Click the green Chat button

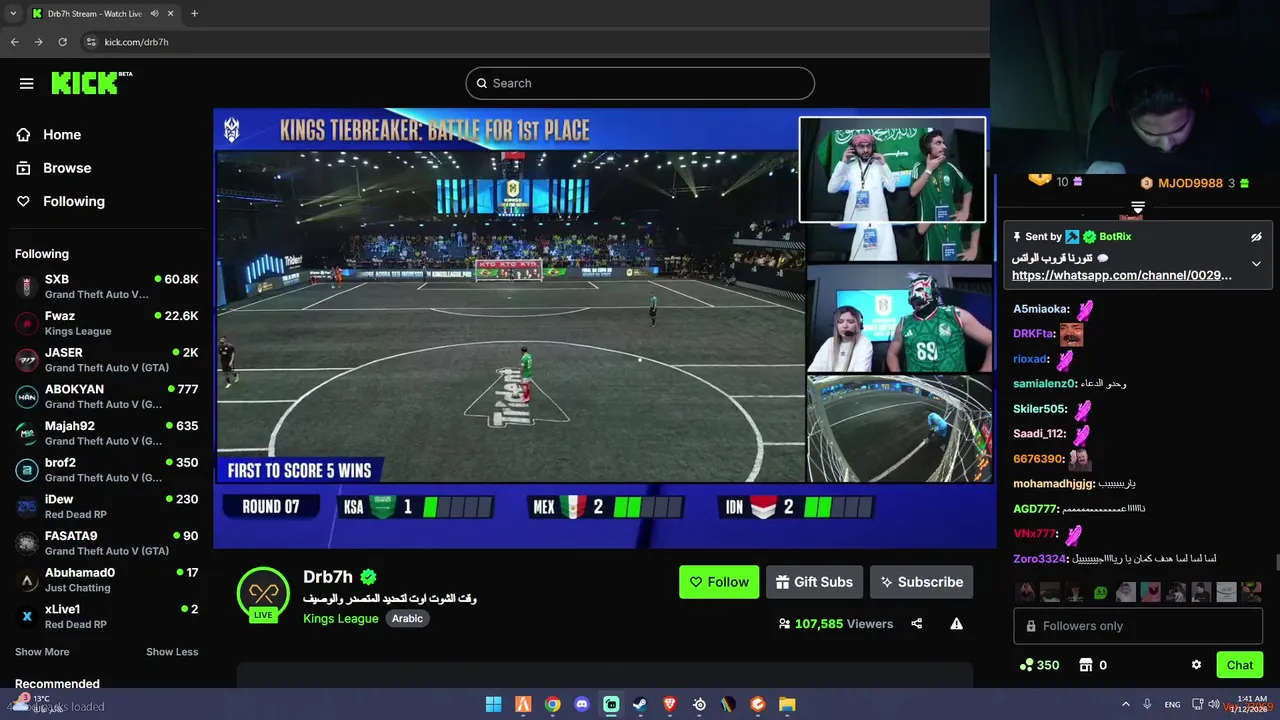(x=1239, y=665)
